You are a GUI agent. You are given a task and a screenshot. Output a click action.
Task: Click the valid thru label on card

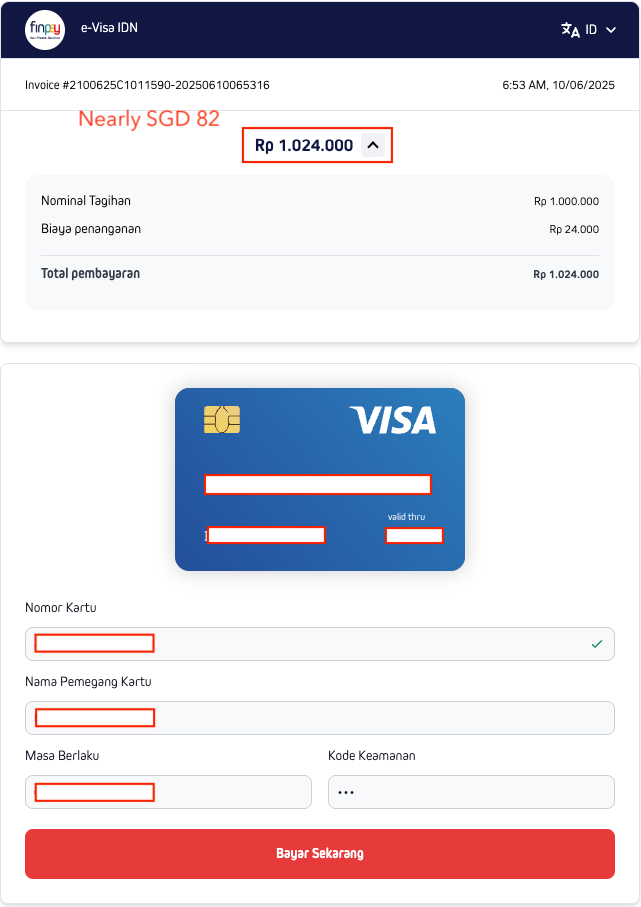tap(406, 517)
